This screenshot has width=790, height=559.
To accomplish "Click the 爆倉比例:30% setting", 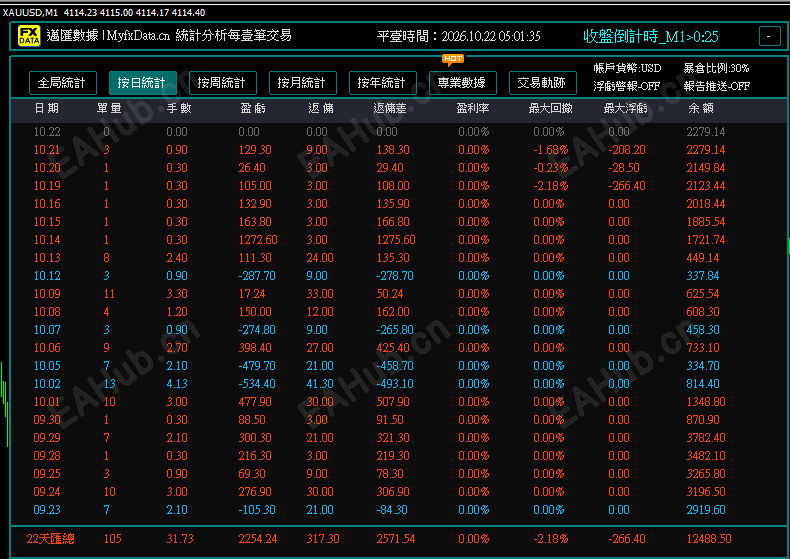I will click(716, 68).
